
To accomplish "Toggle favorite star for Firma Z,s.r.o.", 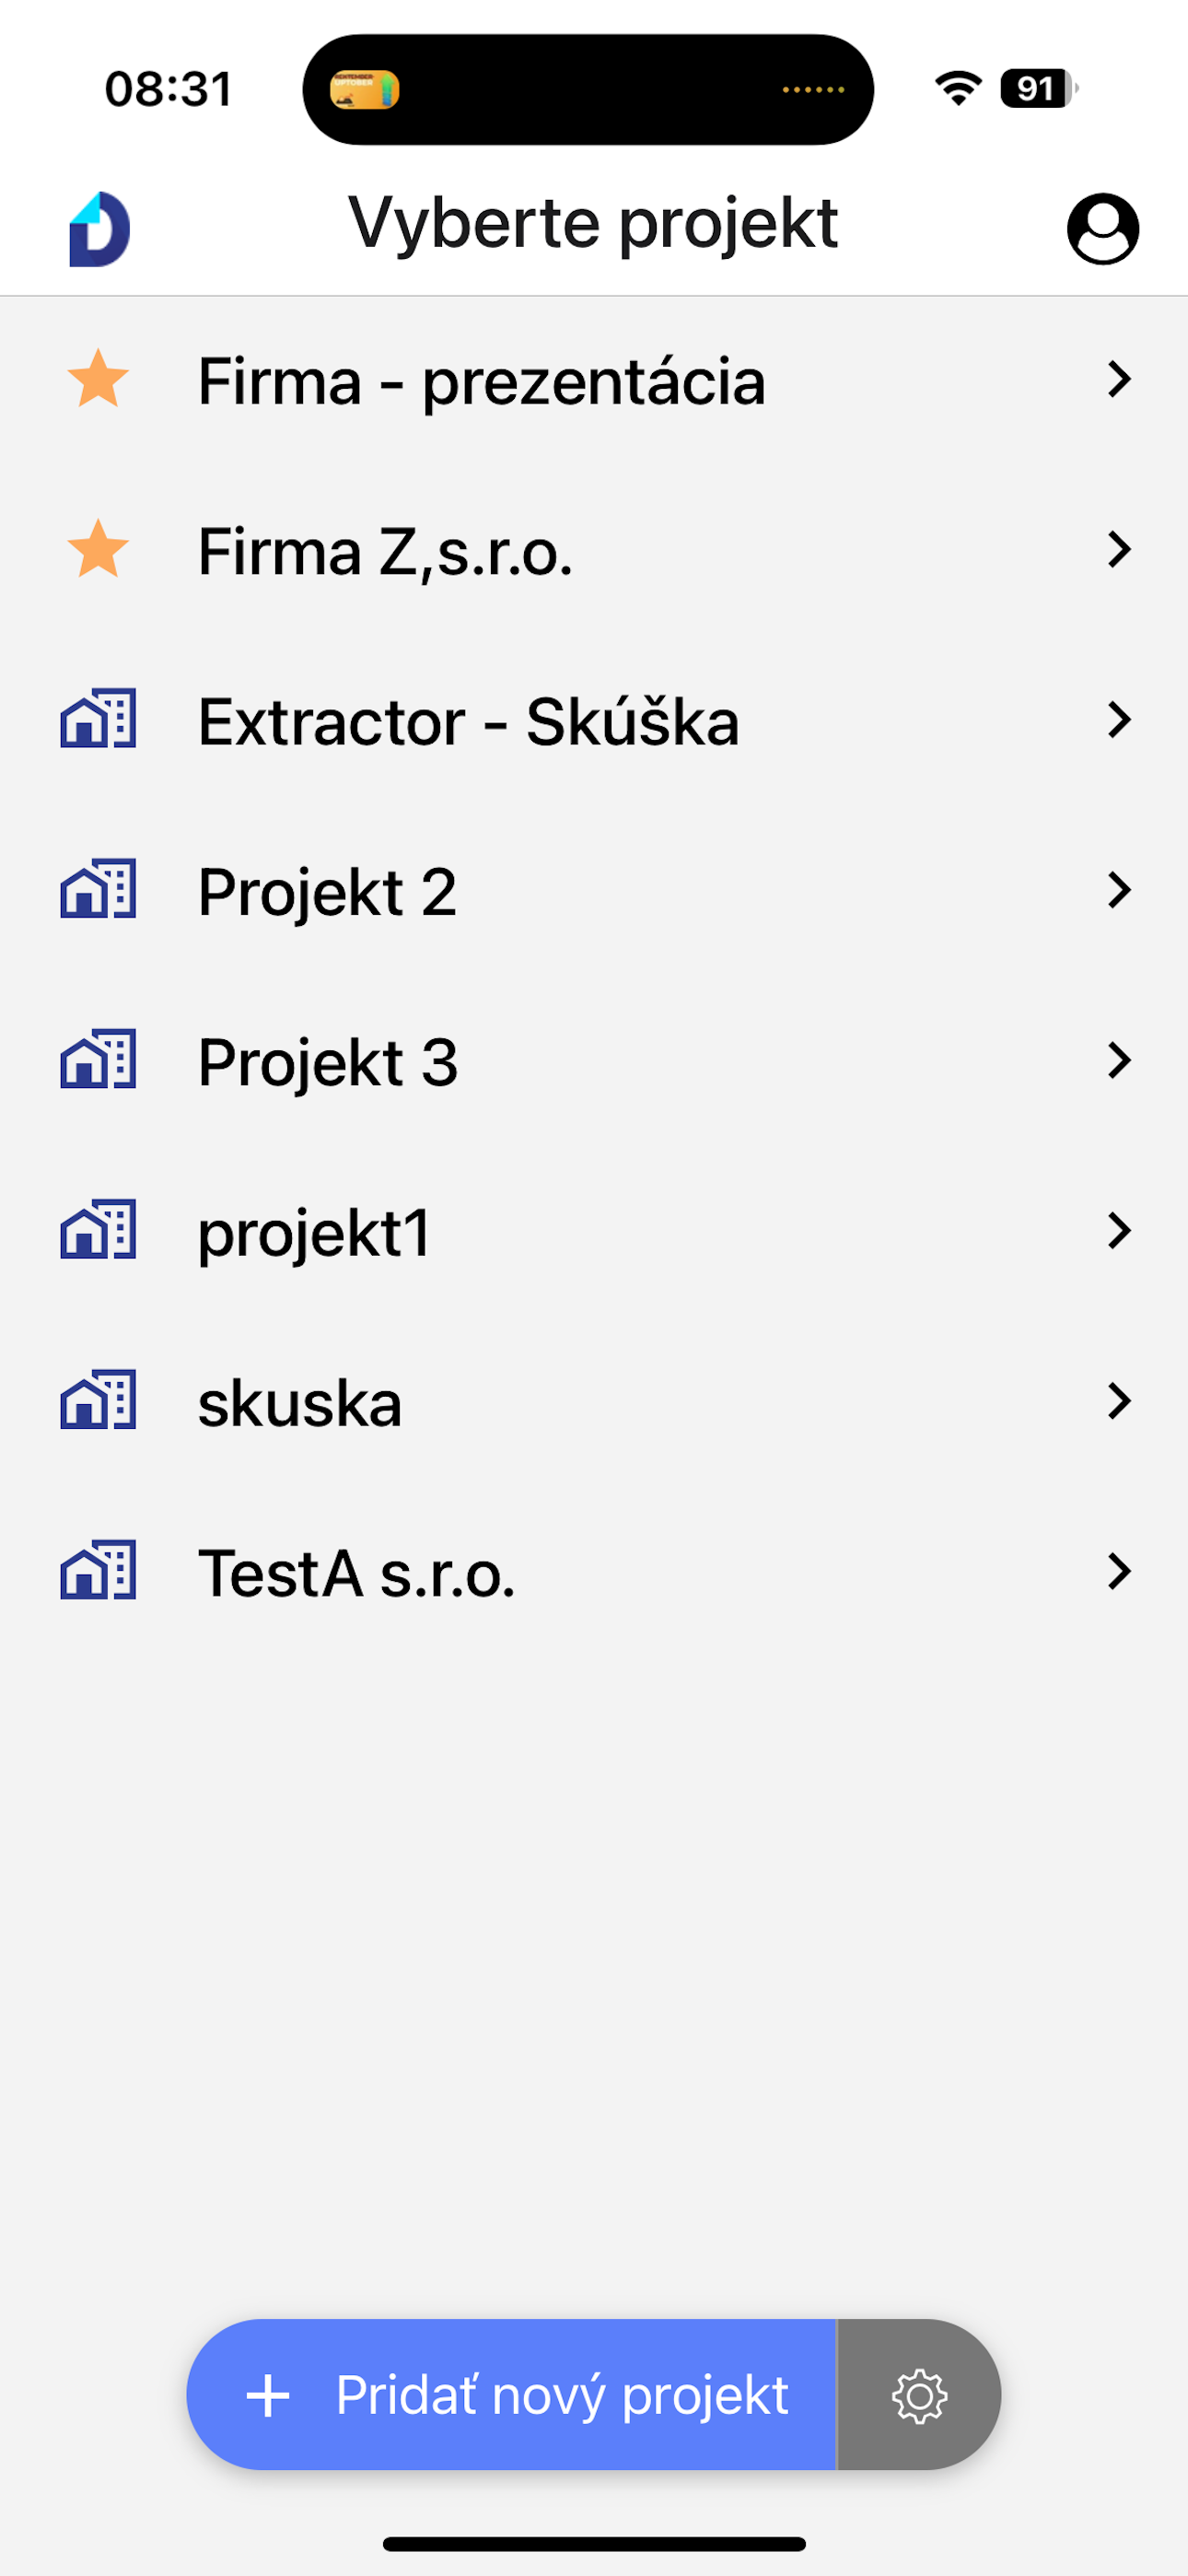I will point(98,549).
